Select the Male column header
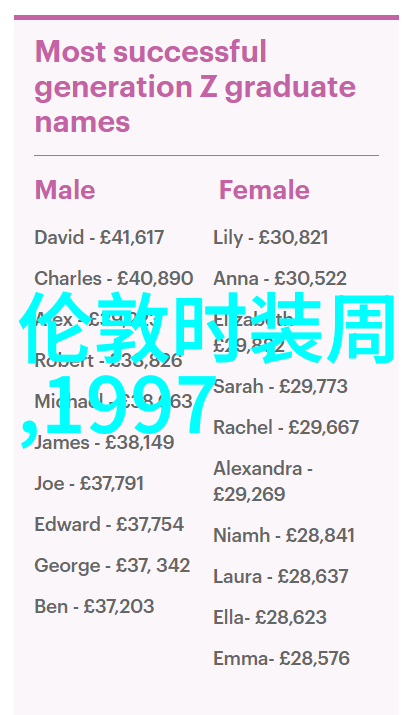Viewport: 414px width, 715px height. [65, 190]
